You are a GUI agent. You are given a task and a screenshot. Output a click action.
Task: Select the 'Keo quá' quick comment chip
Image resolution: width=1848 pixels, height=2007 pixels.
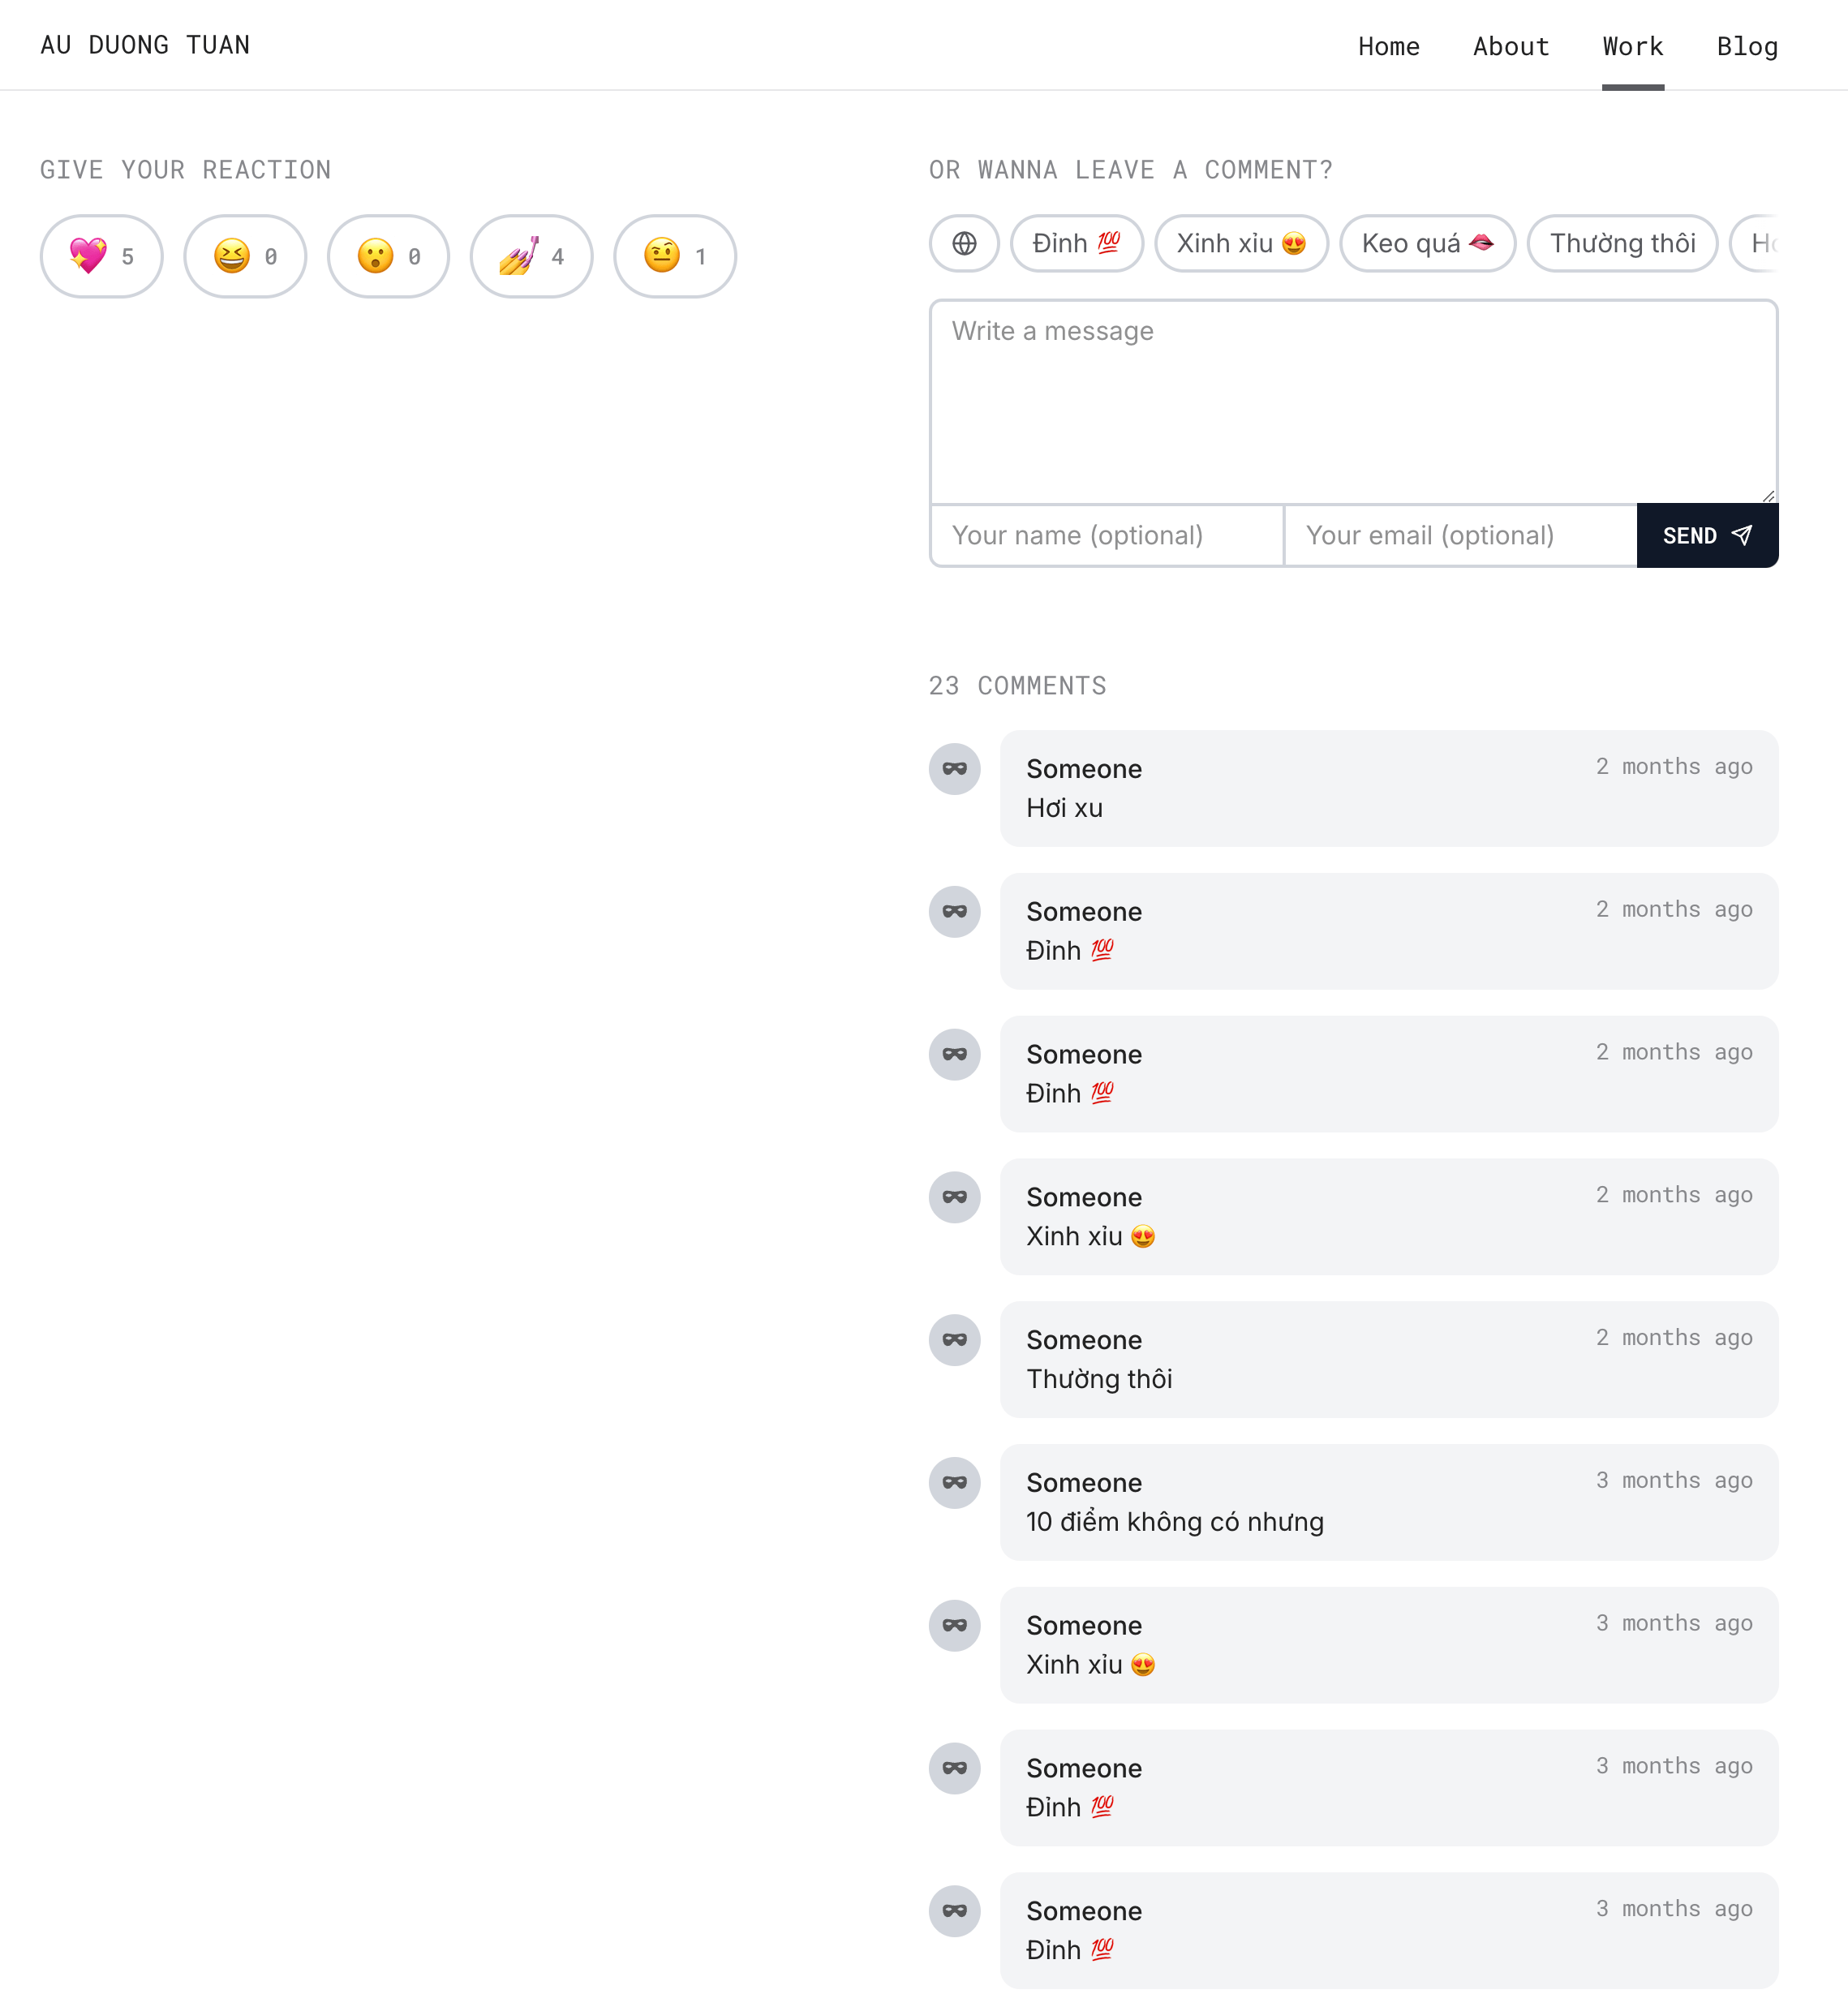tap(1428, 243)
